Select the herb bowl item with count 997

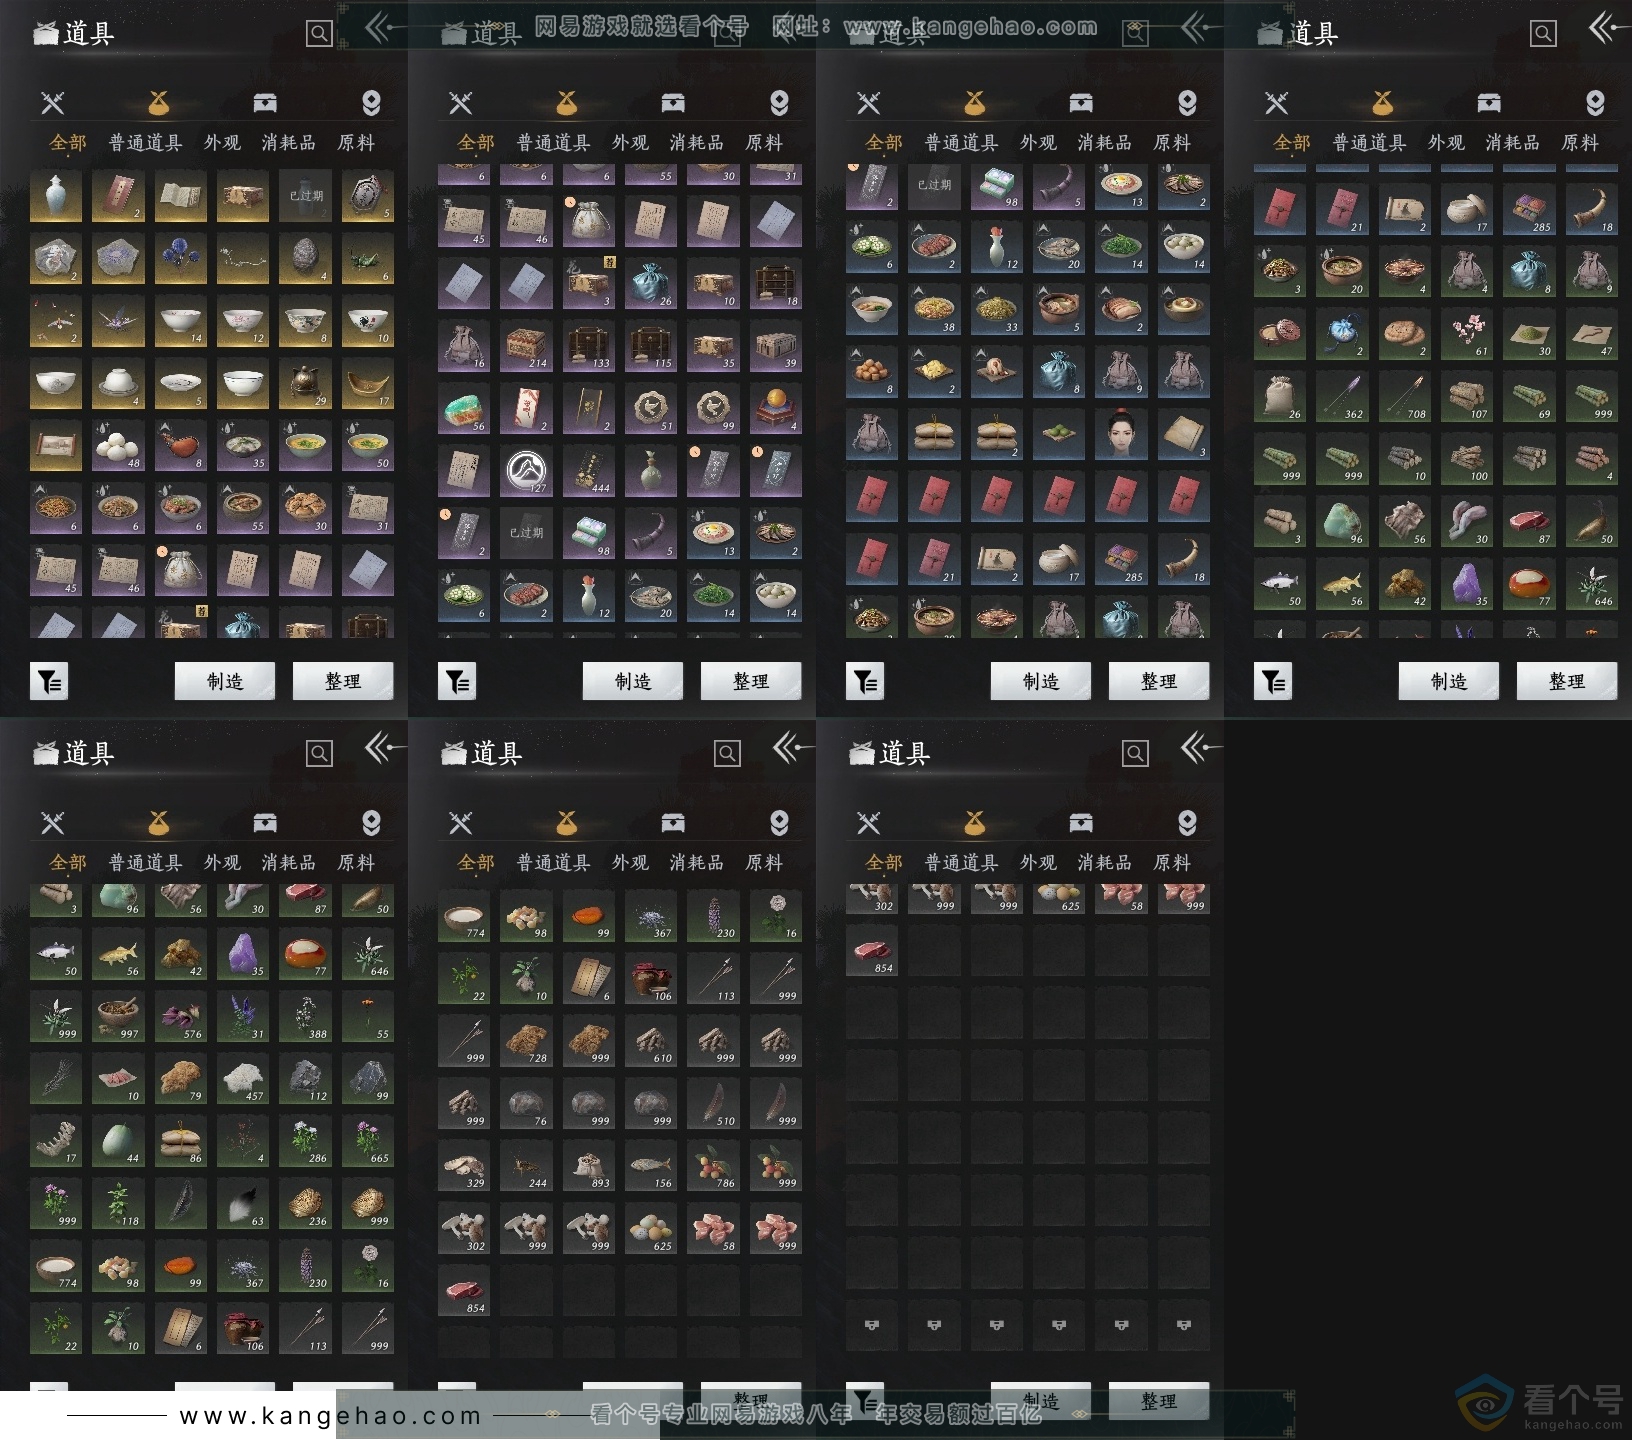pos(118,1016)
